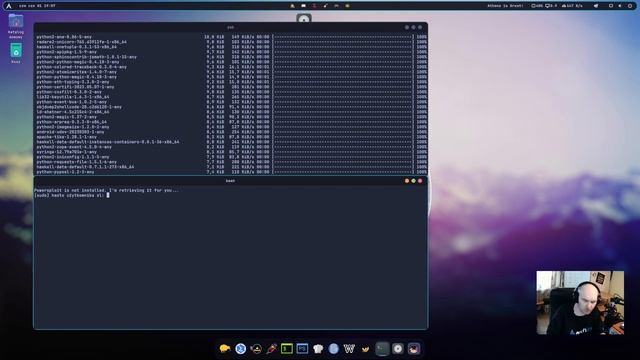Open the trash bin desktop icon
640x360 pixels.
click(16, 51)
